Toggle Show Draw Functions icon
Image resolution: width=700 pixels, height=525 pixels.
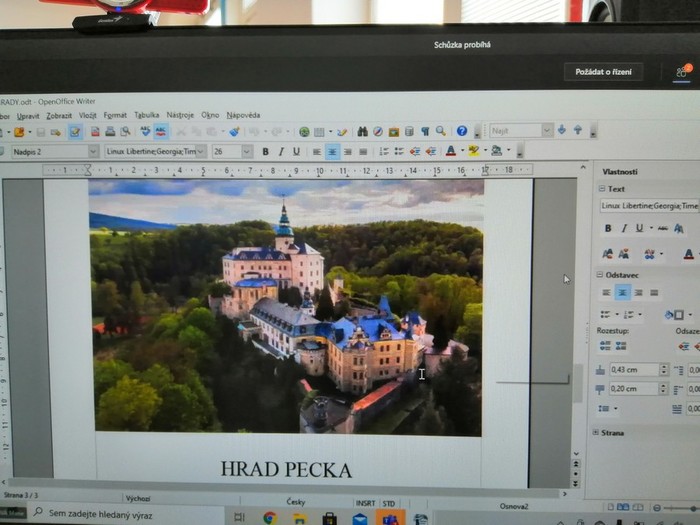click(x=342, y=132)
